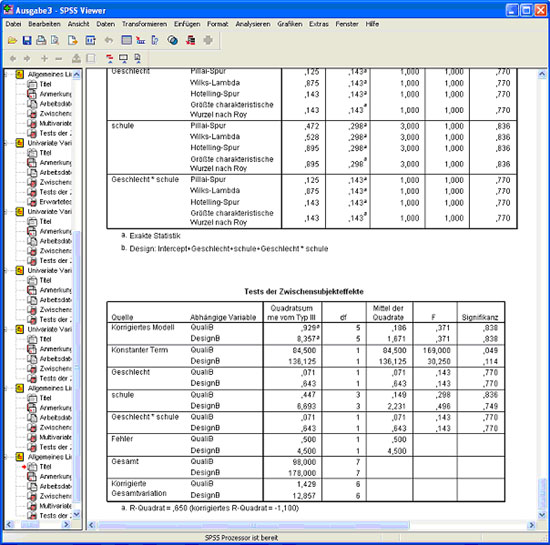Open the Variables info icon
Viewport: 550px width, 545px height.
coord(155,40)
